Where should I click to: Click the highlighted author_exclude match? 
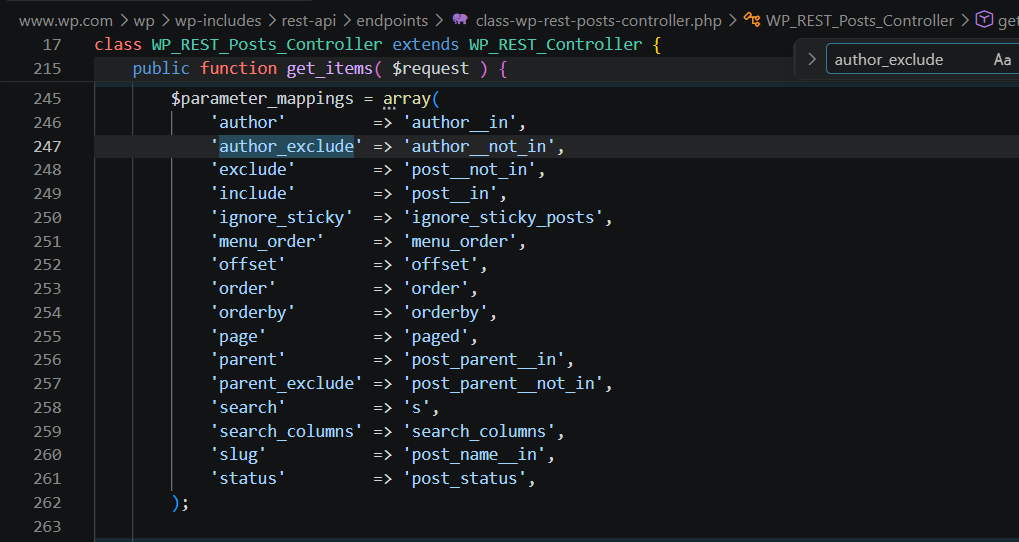[287, 146]
